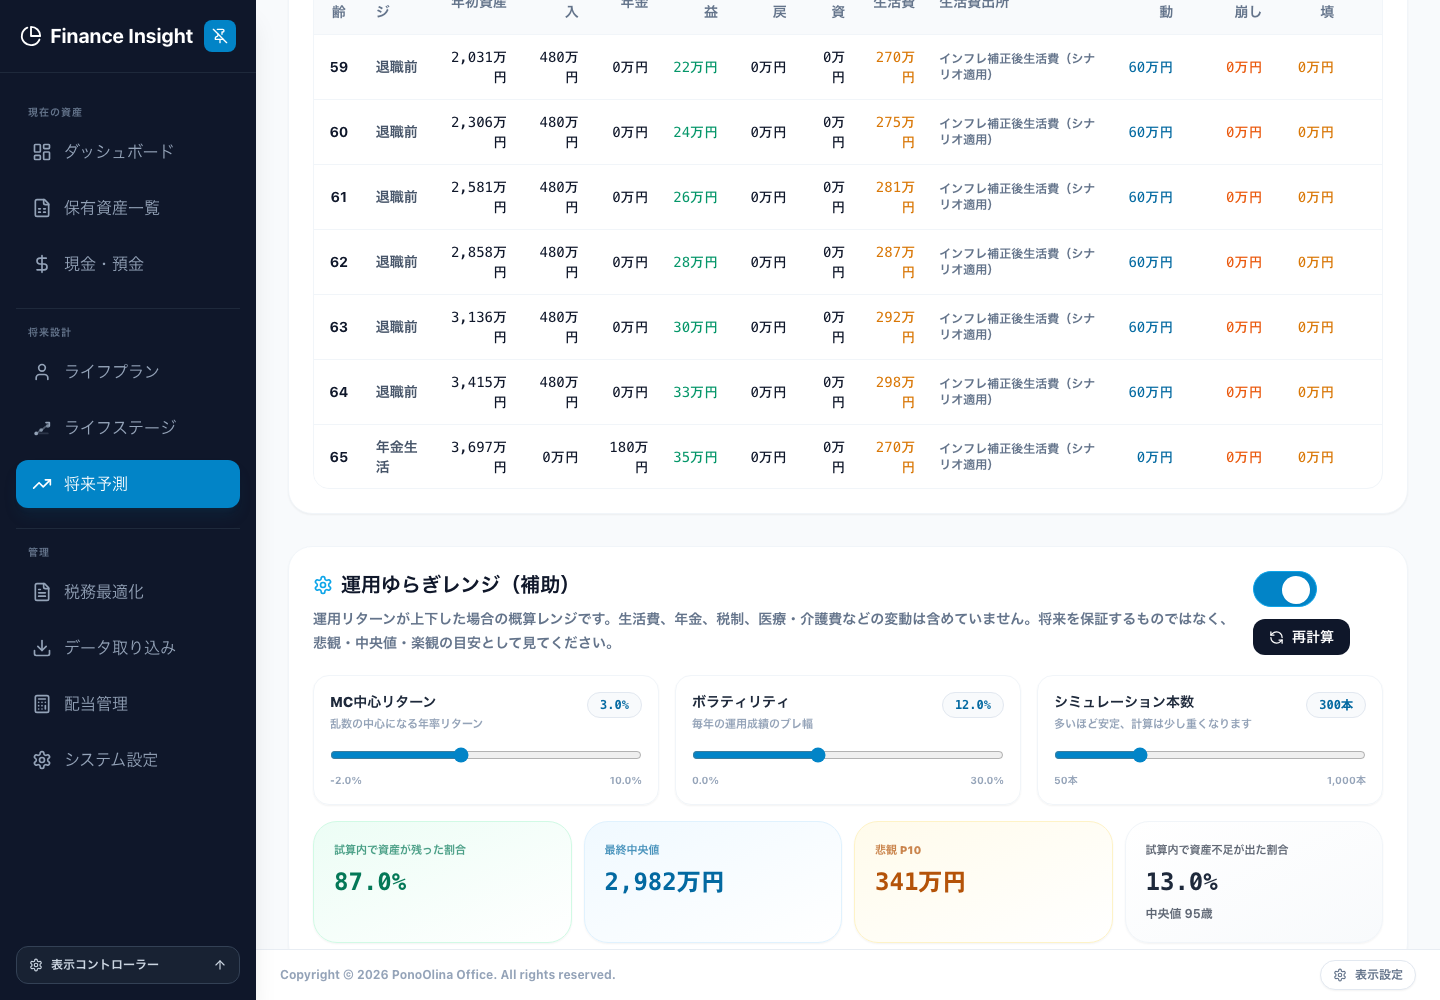The height and width of the screenshot is (1000, 1440).
Task: Click 180万円 pension in age 65 row
Action: (629, 457)
